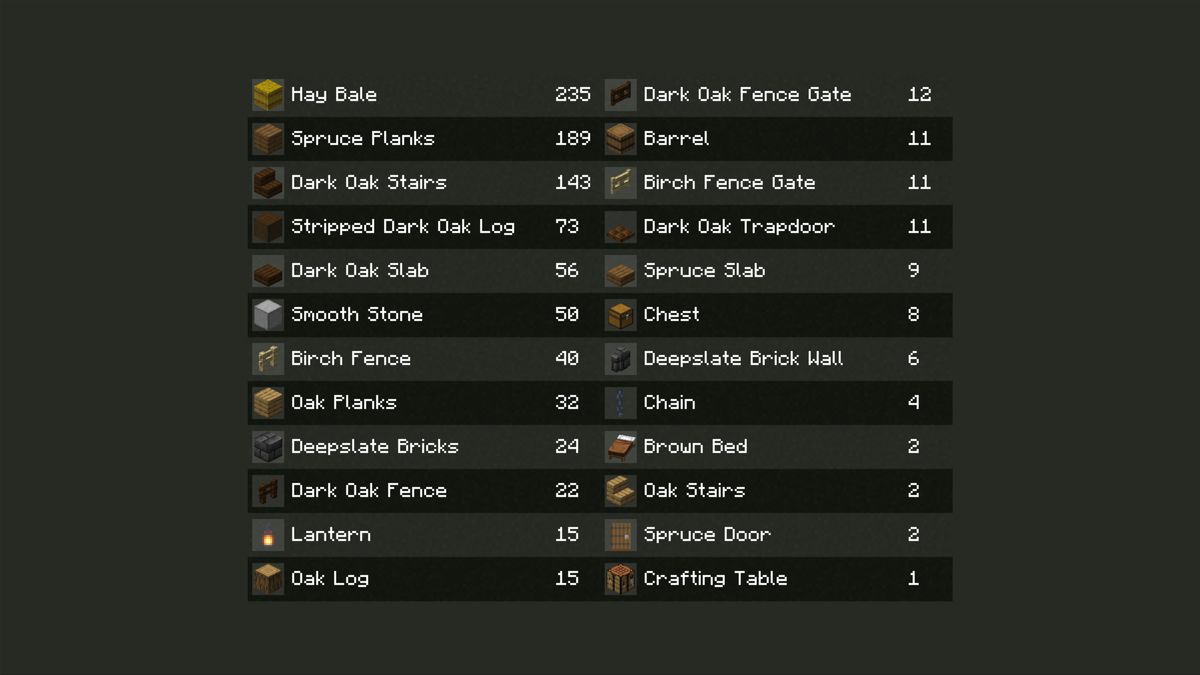
Task: Click the Chain item icon
Action: coord(621,403)
